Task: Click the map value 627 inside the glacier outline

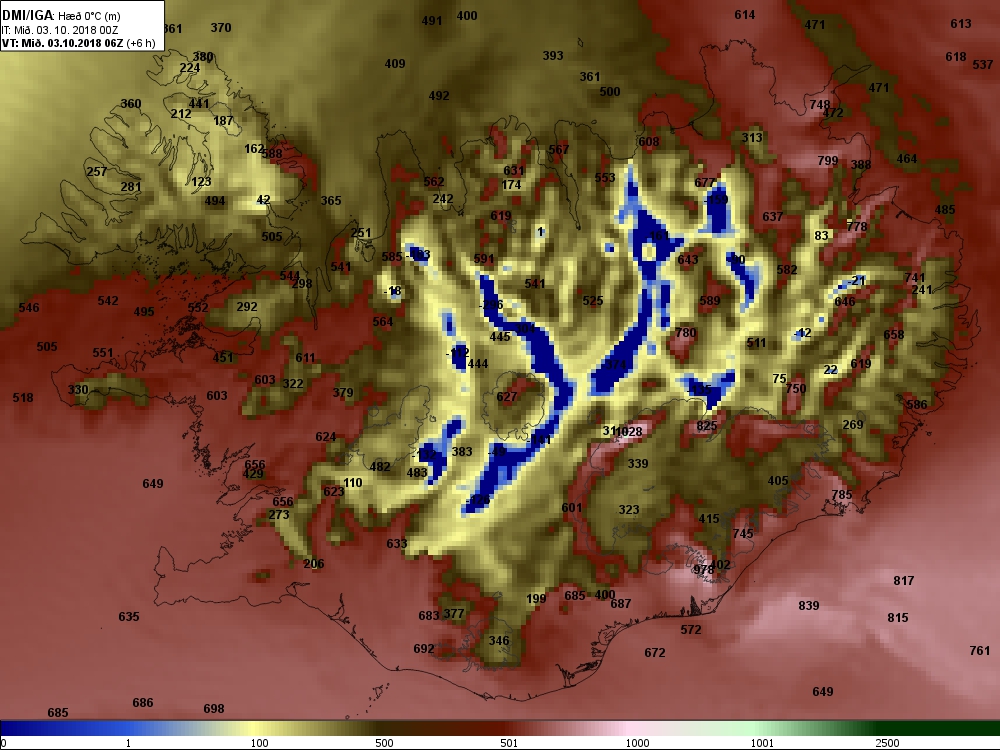Action: [x=507, y=397]
